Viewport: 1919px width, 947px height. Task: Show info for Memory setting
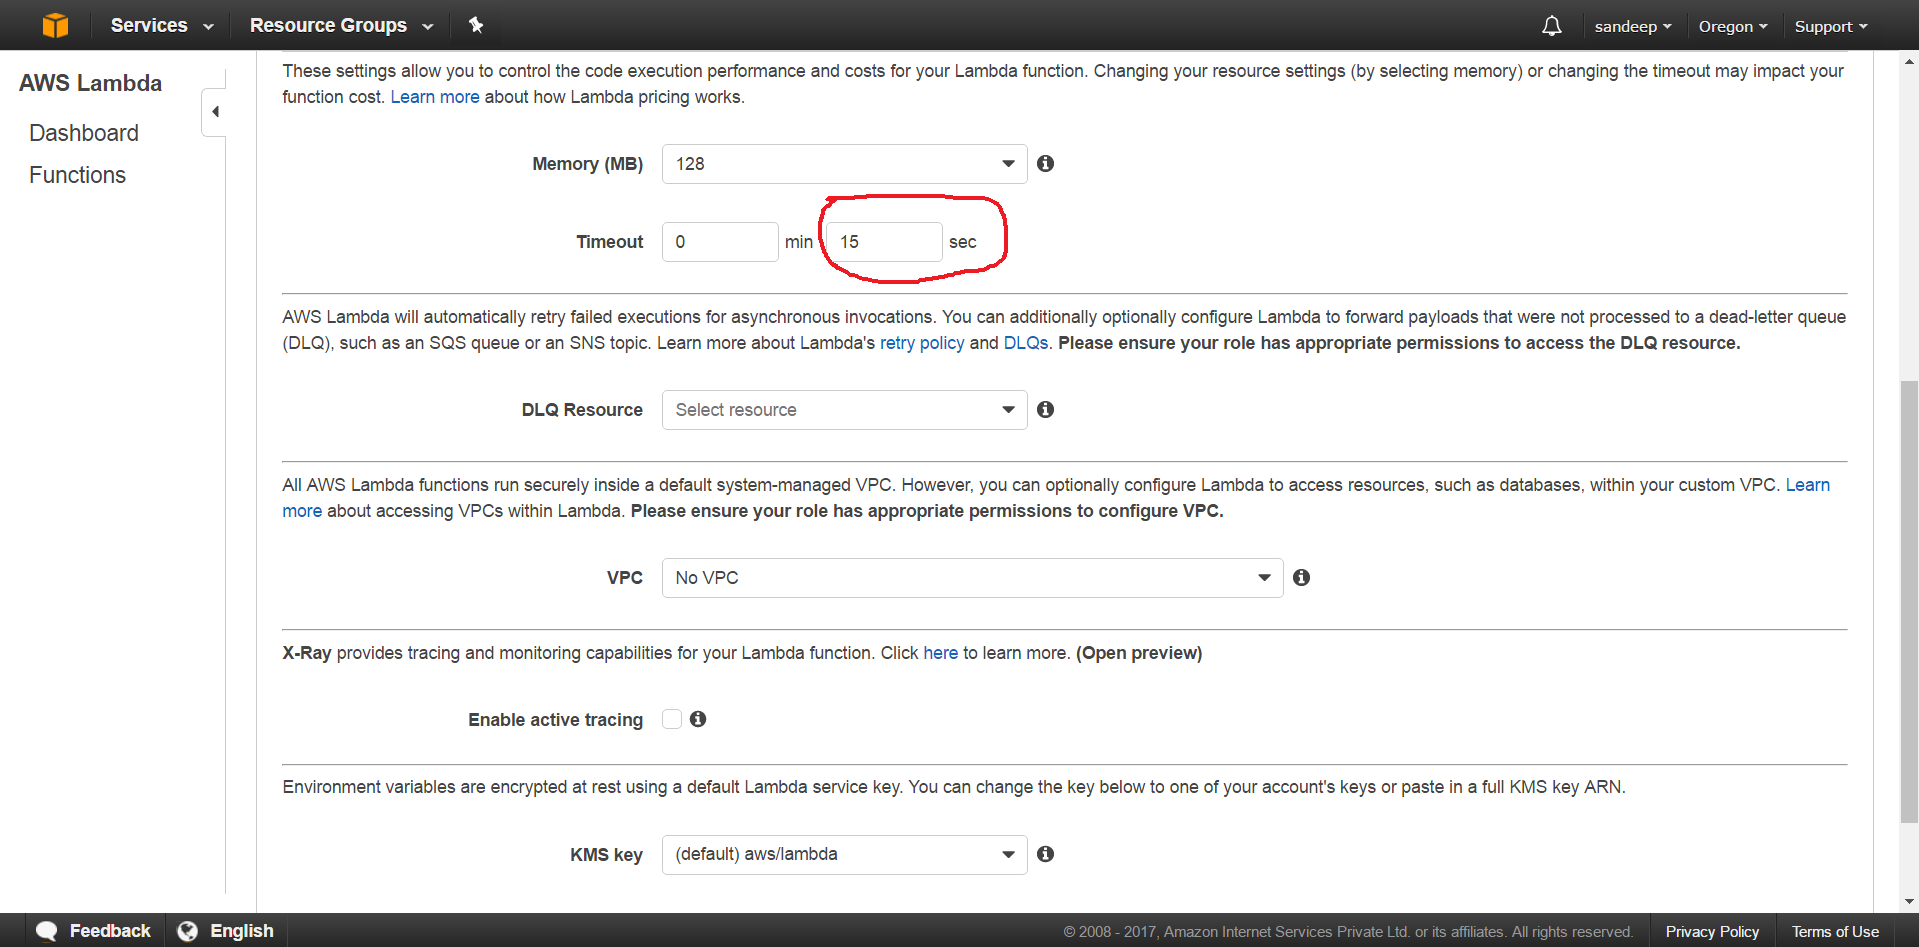pyautogui.click(x=1045, y=163)
